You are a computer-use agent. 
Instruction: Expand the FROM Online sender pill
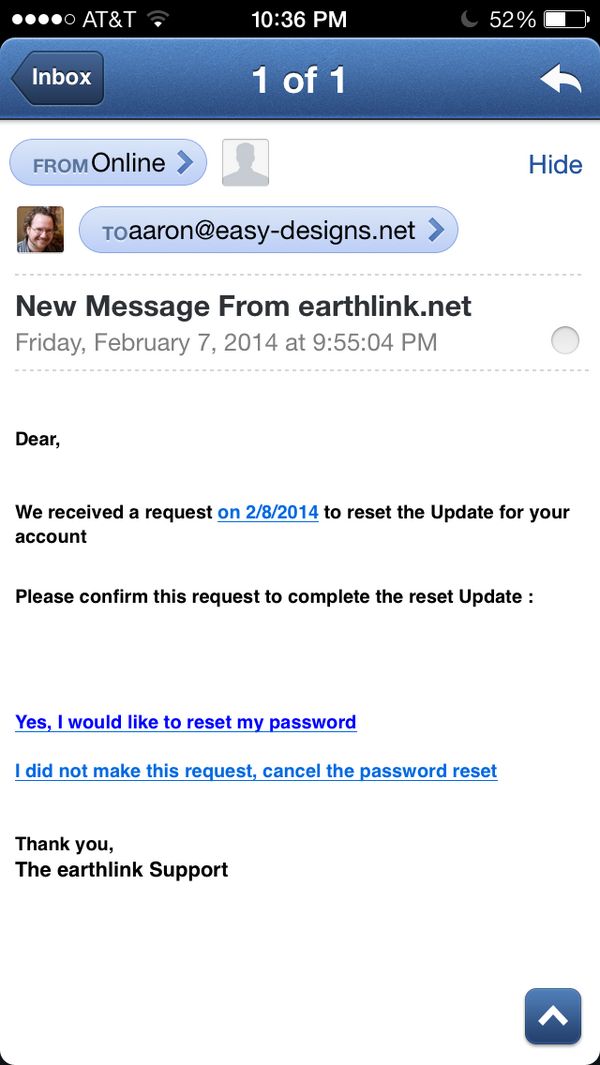[108, 163]
